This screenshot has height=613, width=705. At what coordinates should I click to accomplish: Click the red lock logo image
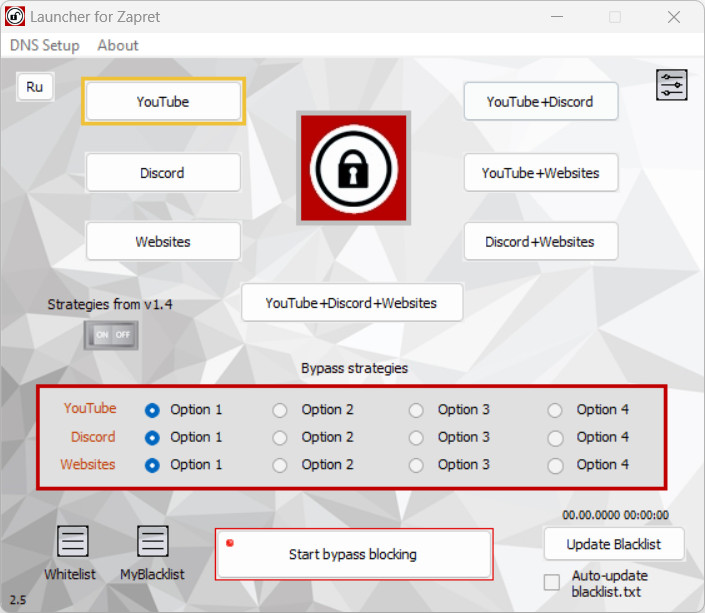pos(353,168)
